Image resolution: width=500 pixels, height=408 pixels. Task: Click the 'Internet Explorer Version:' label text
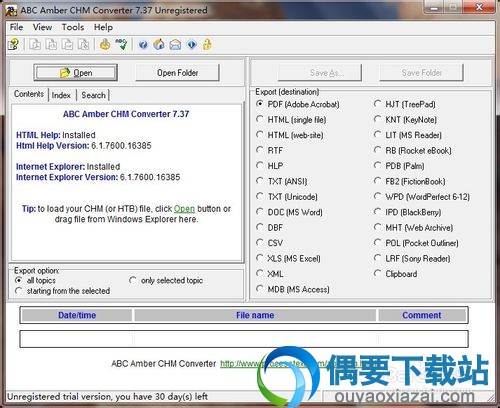pos(67,177)
